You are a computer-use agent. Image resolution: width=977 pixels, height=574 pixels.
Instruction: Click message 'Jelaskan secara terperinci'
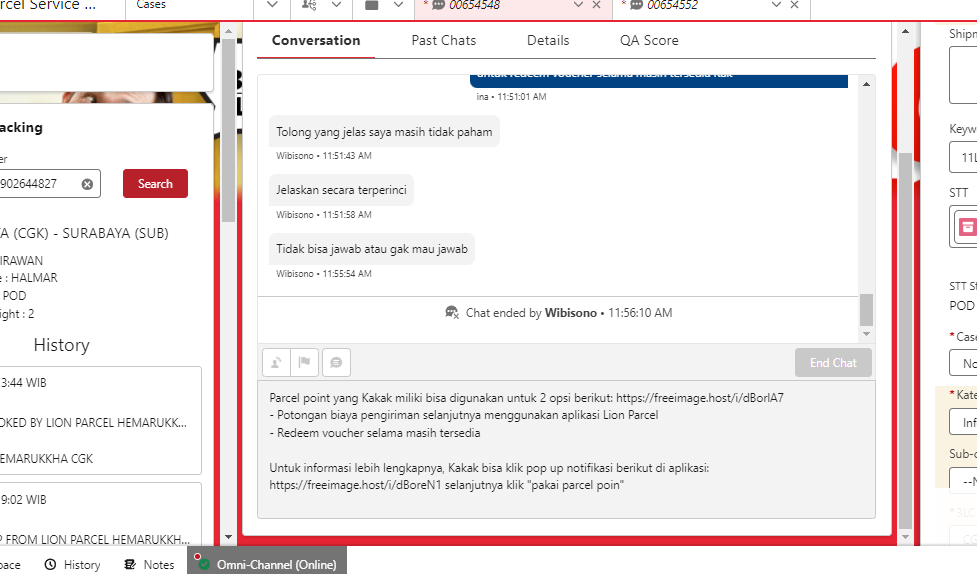(x=341, y=190)
